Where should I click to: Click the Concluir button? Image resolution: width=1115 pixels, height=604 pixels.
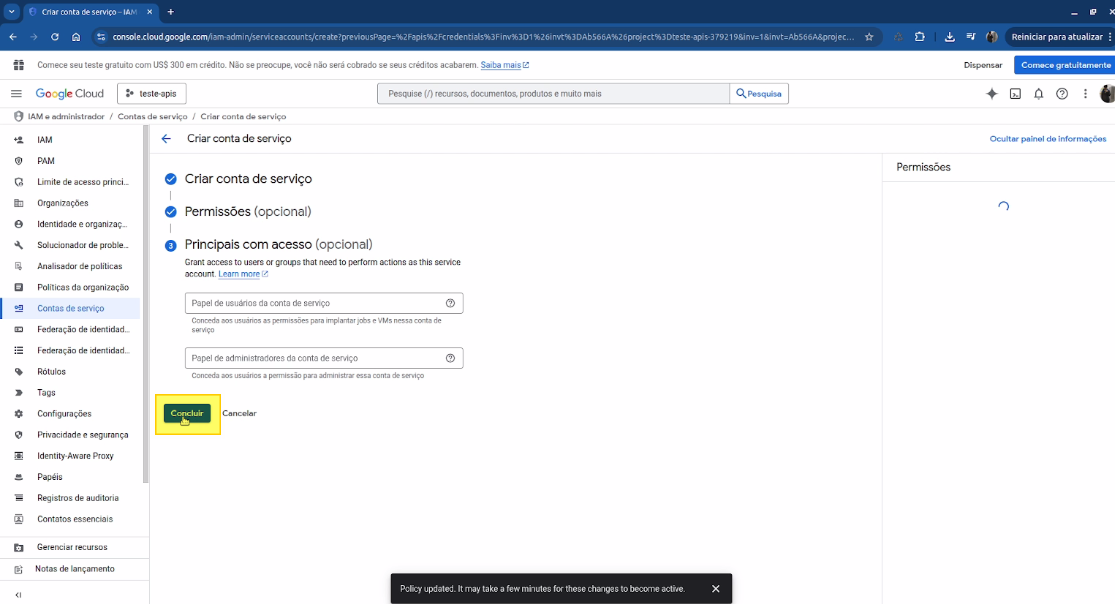click(187, 413)
